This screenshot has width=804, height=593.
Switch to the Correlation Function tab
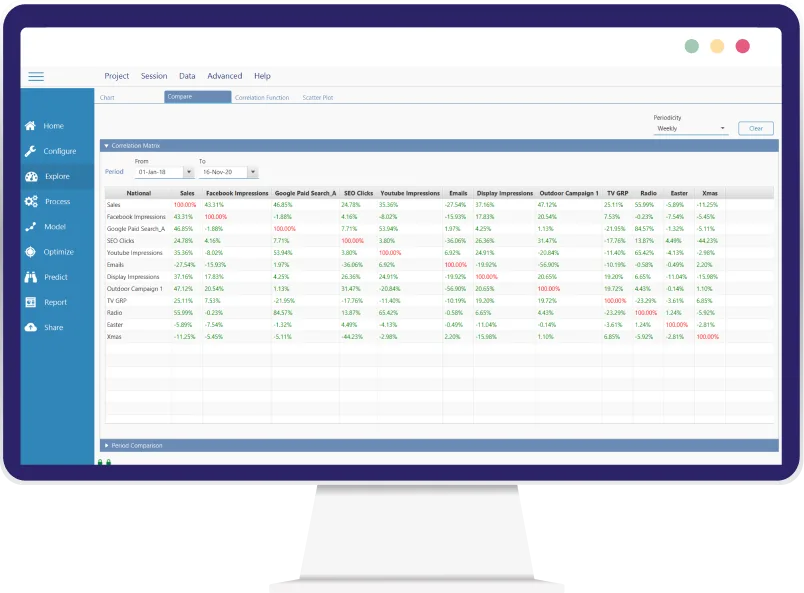(263, 98)
